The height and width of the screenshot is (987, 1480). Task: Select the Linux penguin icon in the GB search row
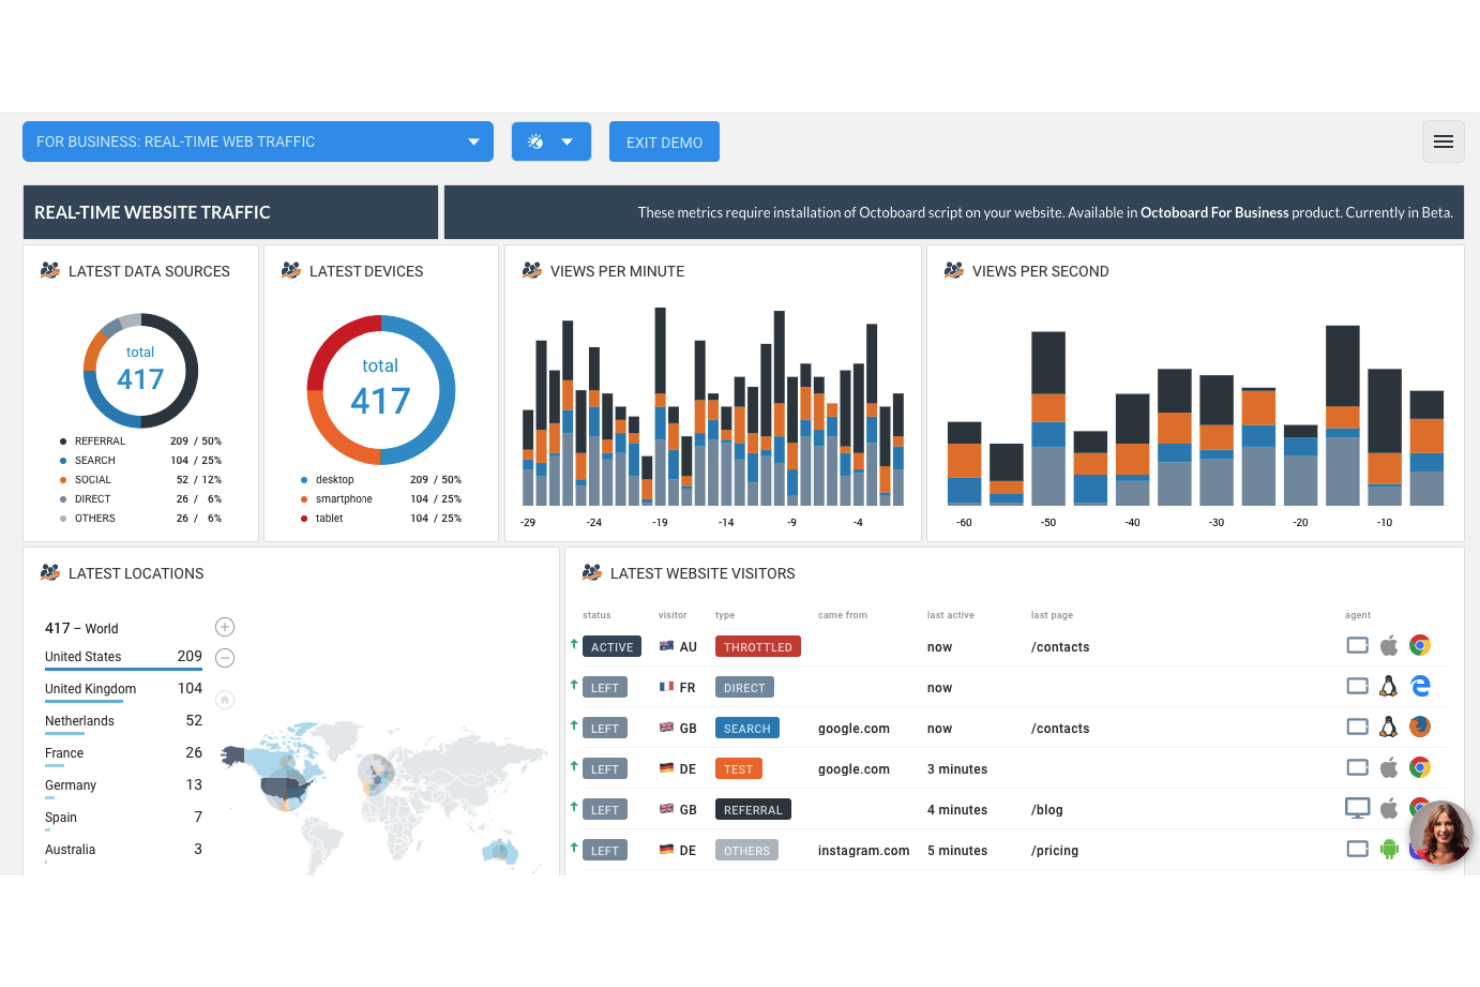[1388, 727]
